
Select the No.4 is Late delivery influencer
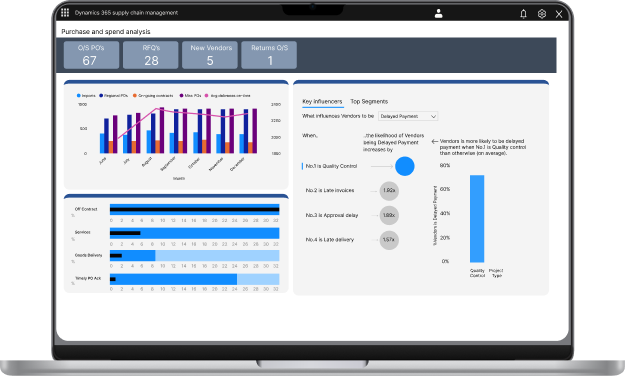point(330,240)
